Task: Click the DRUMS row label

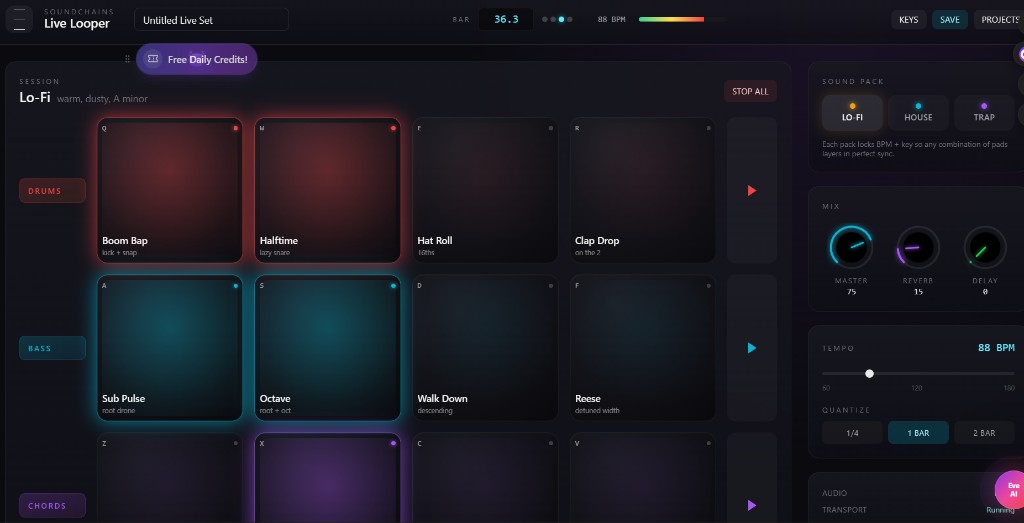Action: point(52,191)
